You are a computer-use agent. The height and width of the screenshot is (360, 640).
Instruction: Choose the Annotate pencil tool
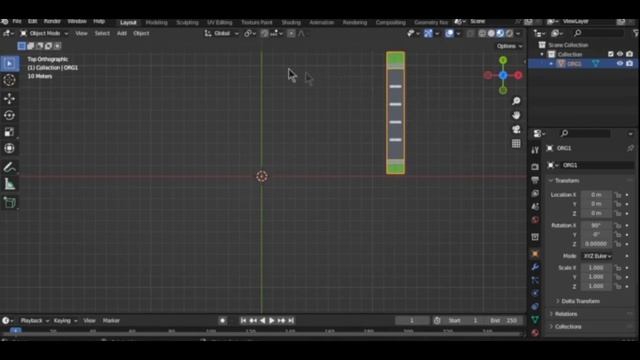click(9, 167)
